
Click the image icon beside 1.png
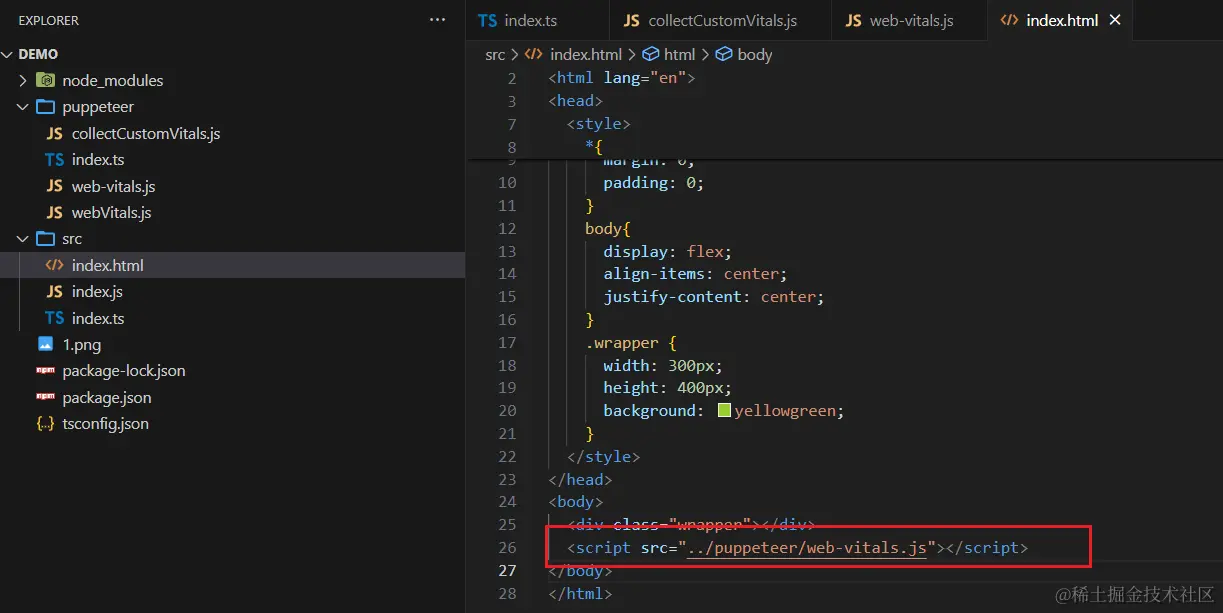(x=45, y=344)
